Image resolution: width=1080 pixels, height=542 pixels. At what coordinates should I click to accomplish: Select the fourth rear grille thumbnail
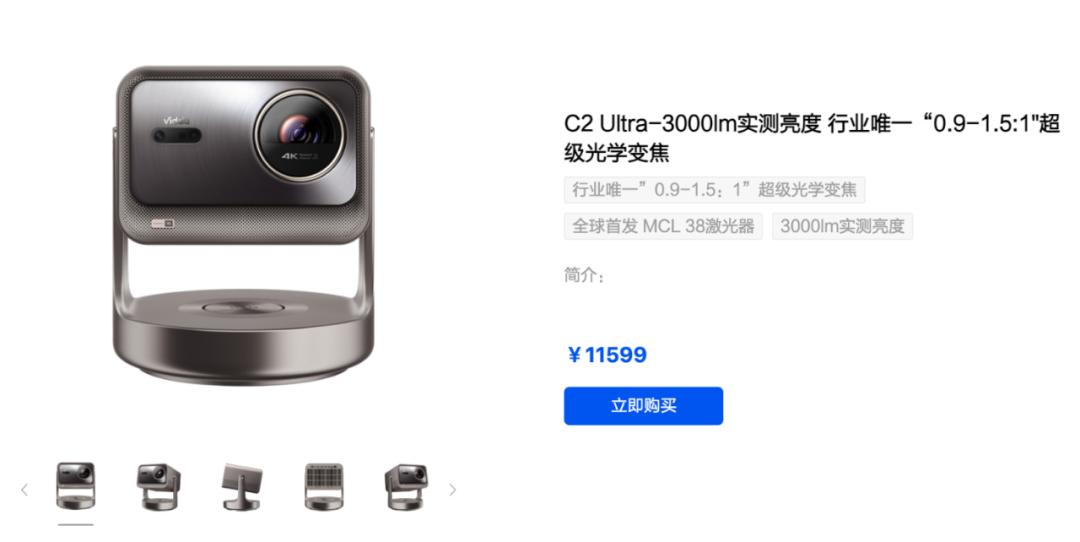pyautogui.click(x=324, y=486)
